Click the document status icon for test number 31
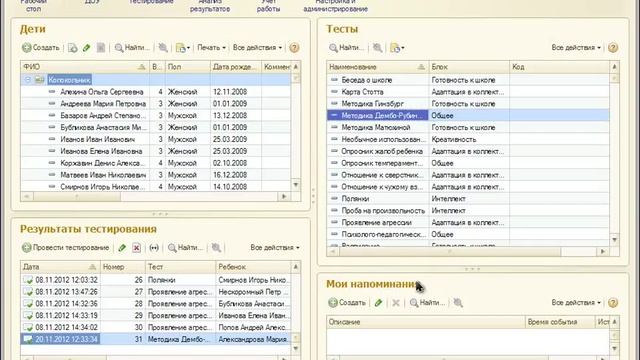 tap(28, 339)
